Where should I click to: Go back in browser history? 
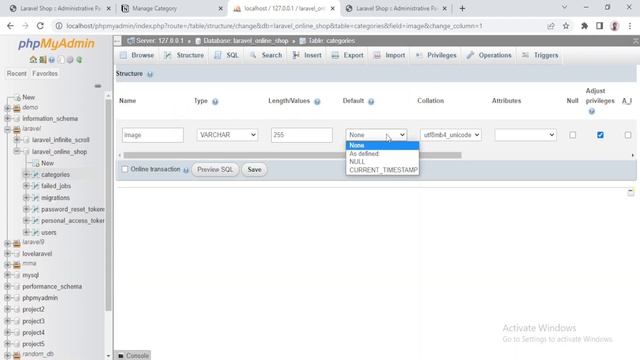pyautogui.click(x=10, y=26)
